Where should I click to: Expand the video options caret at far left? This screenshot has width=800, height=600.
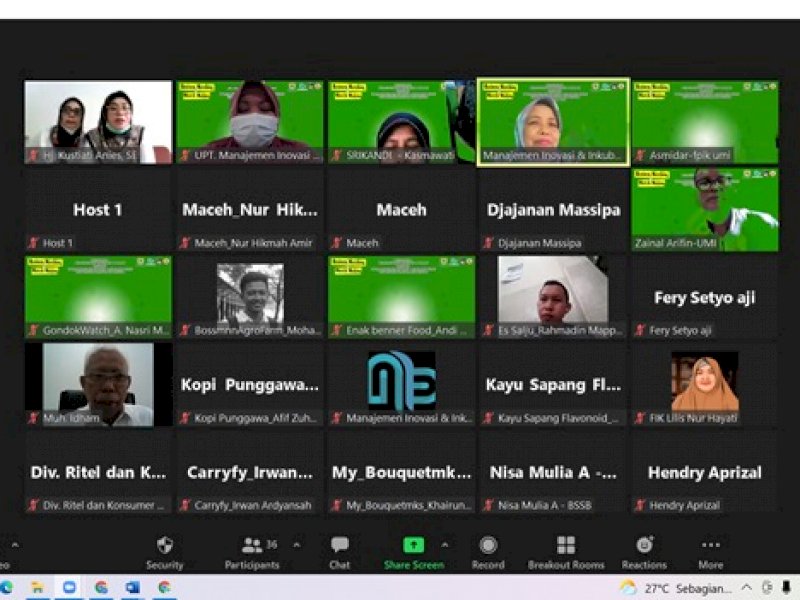14,545
